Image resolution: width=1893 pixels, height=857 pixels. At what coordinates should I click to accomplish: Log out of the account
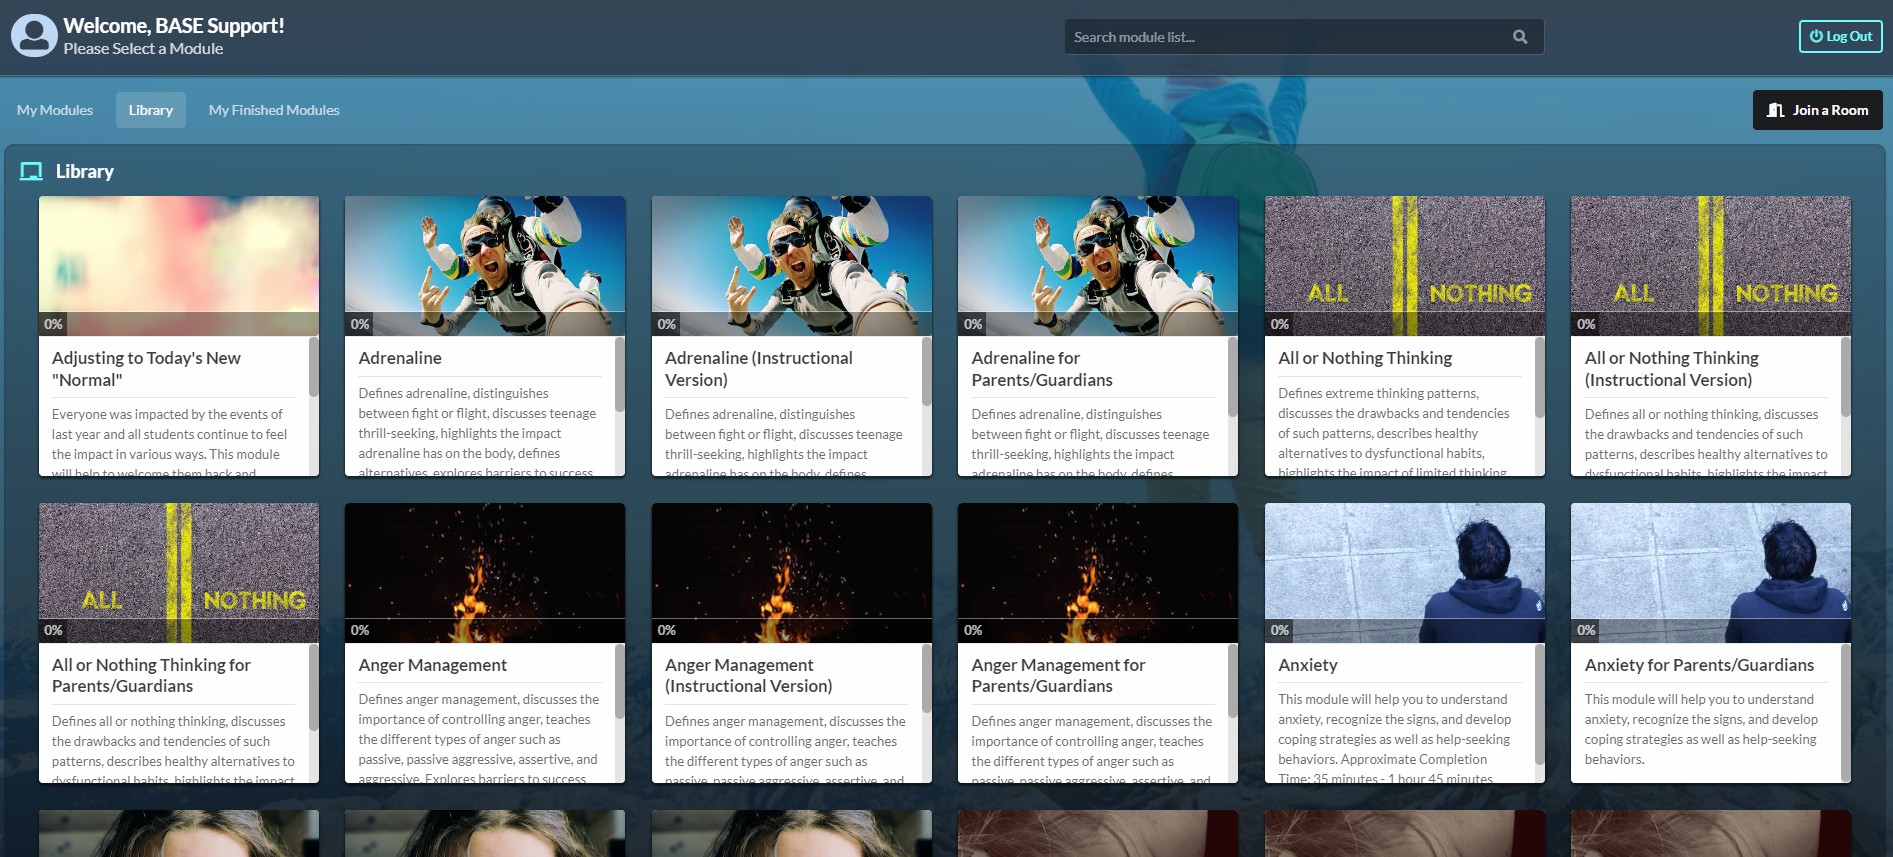pos(1840,37)
